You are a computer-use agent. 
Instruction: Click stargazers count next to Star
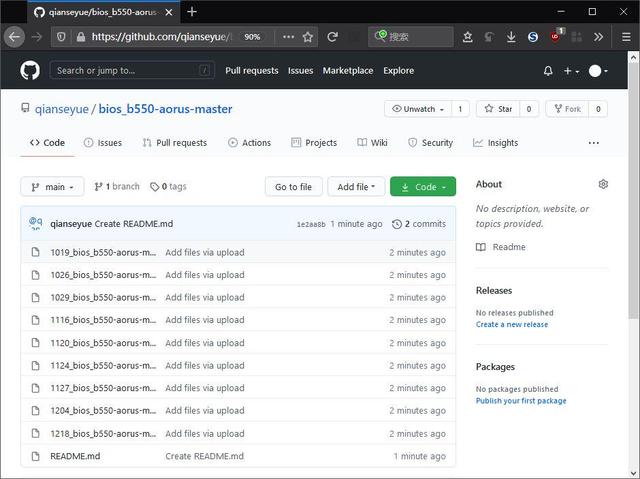[529, 109]
